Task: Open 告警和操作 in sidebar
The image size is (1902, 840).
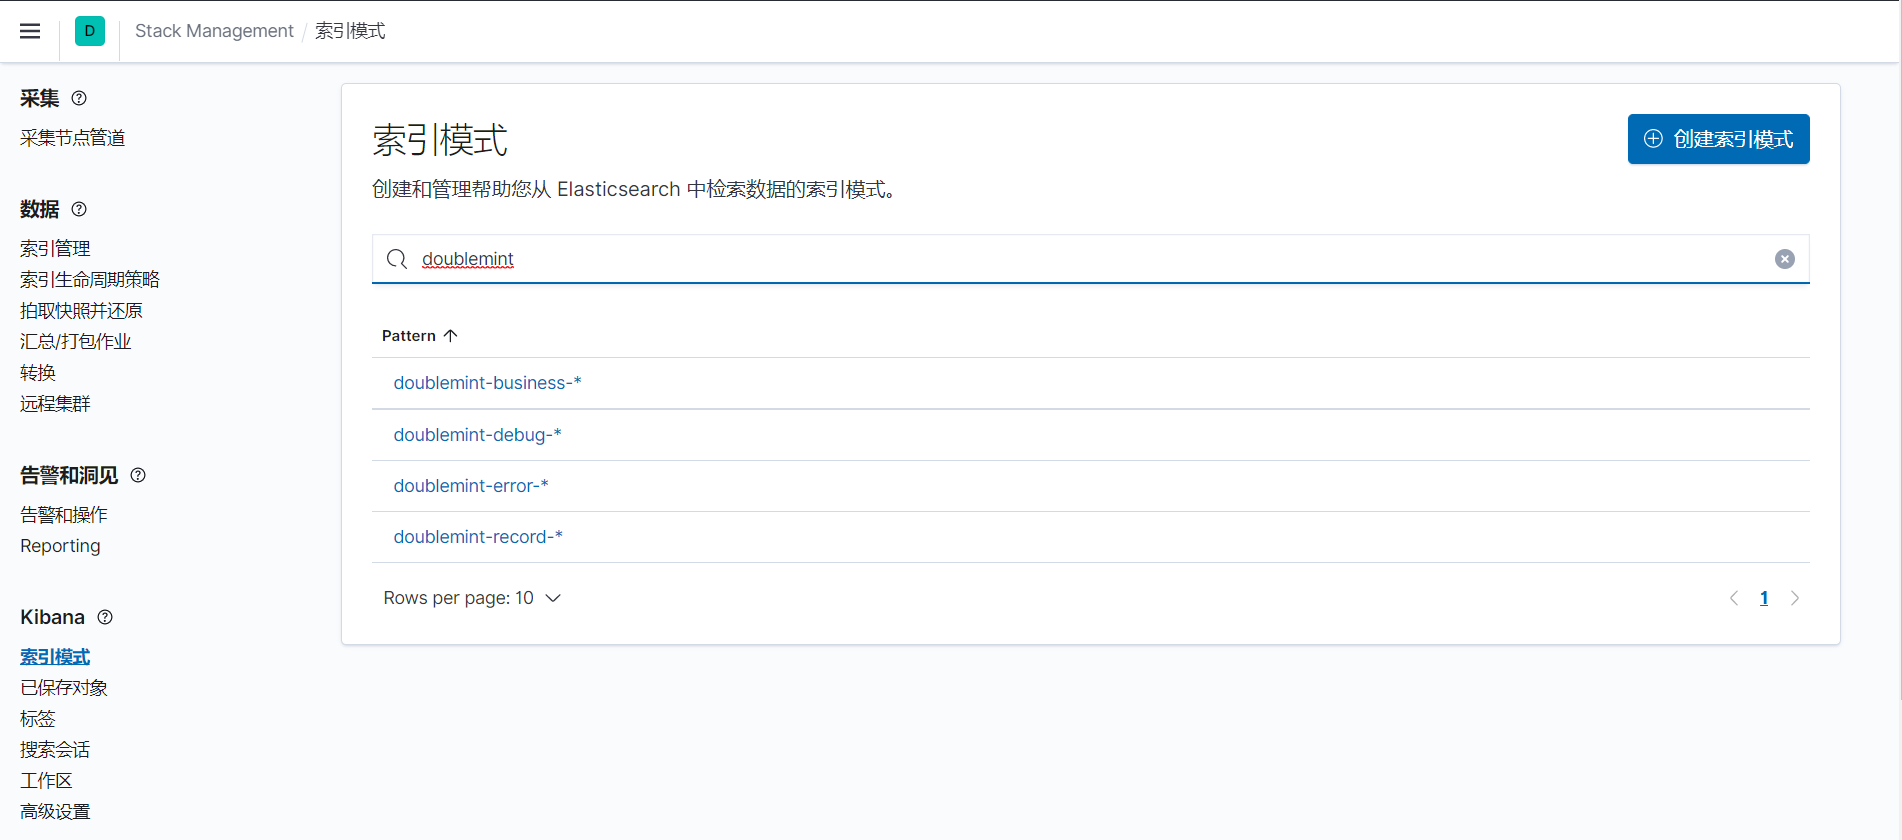Action: (64, 514)
